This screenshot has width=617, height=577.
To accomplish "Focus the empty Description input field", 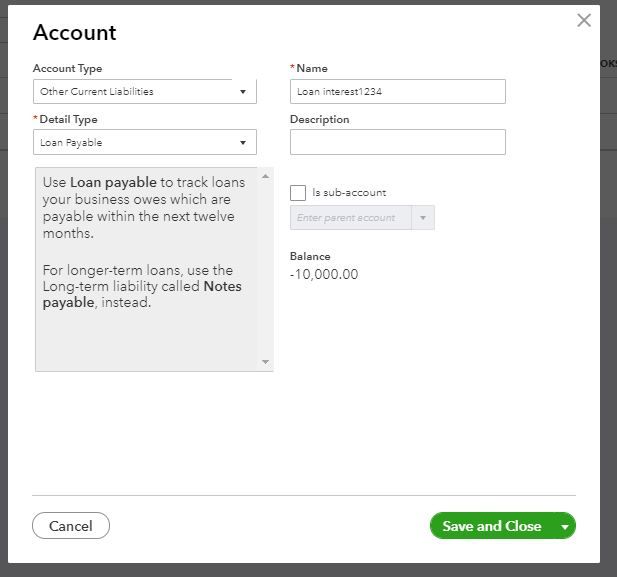I will coord(397,142).
